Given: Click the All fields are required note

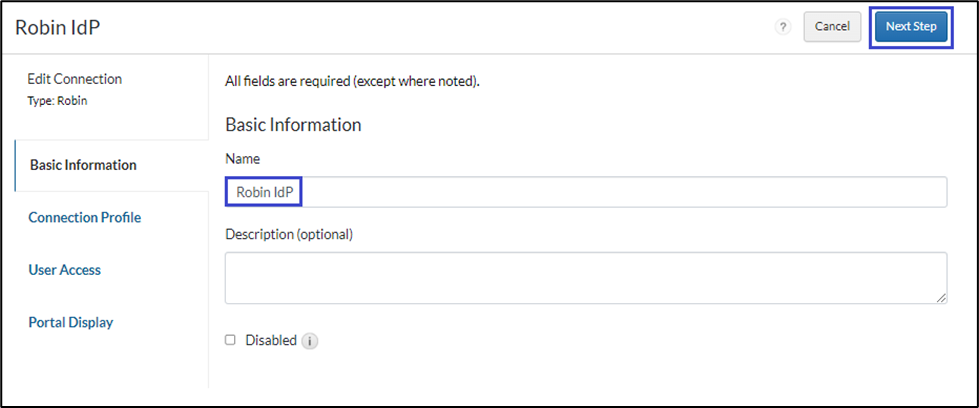Looking at the screenshot, I should [x=352, y=81].
